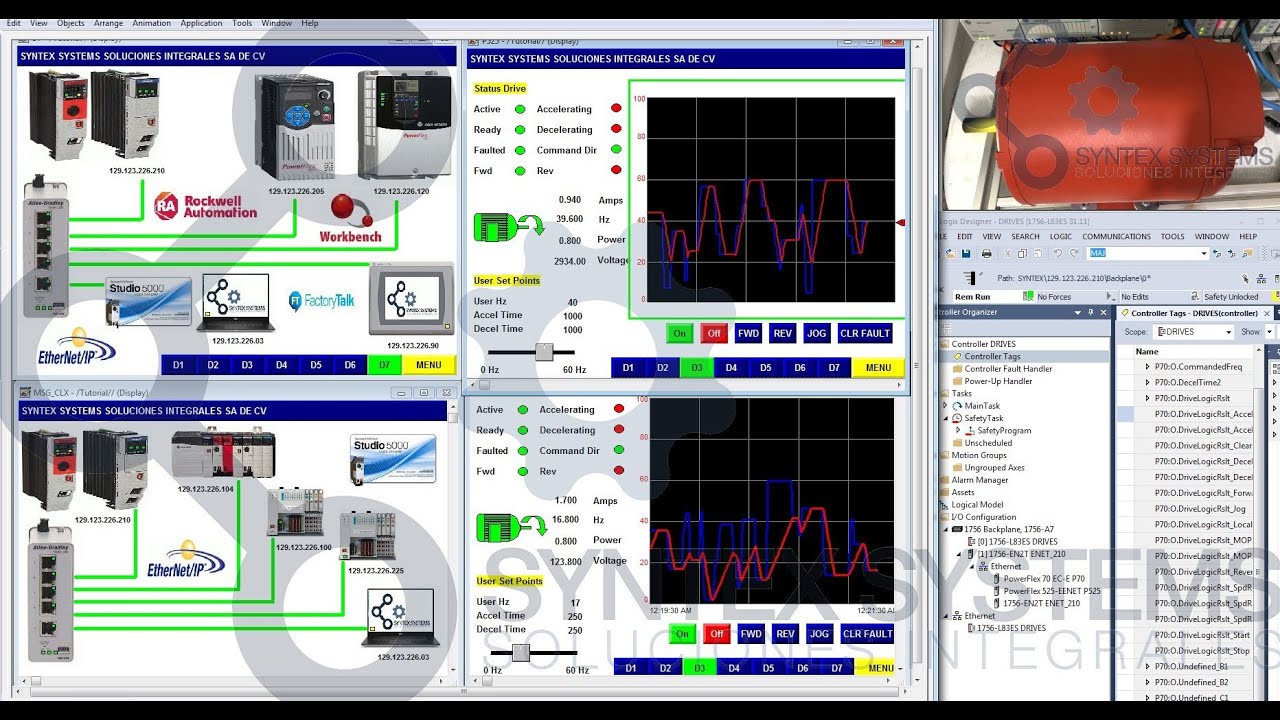Collapse the SafetyTask tree node
The image size is (1280, 720).
point(946,418)
